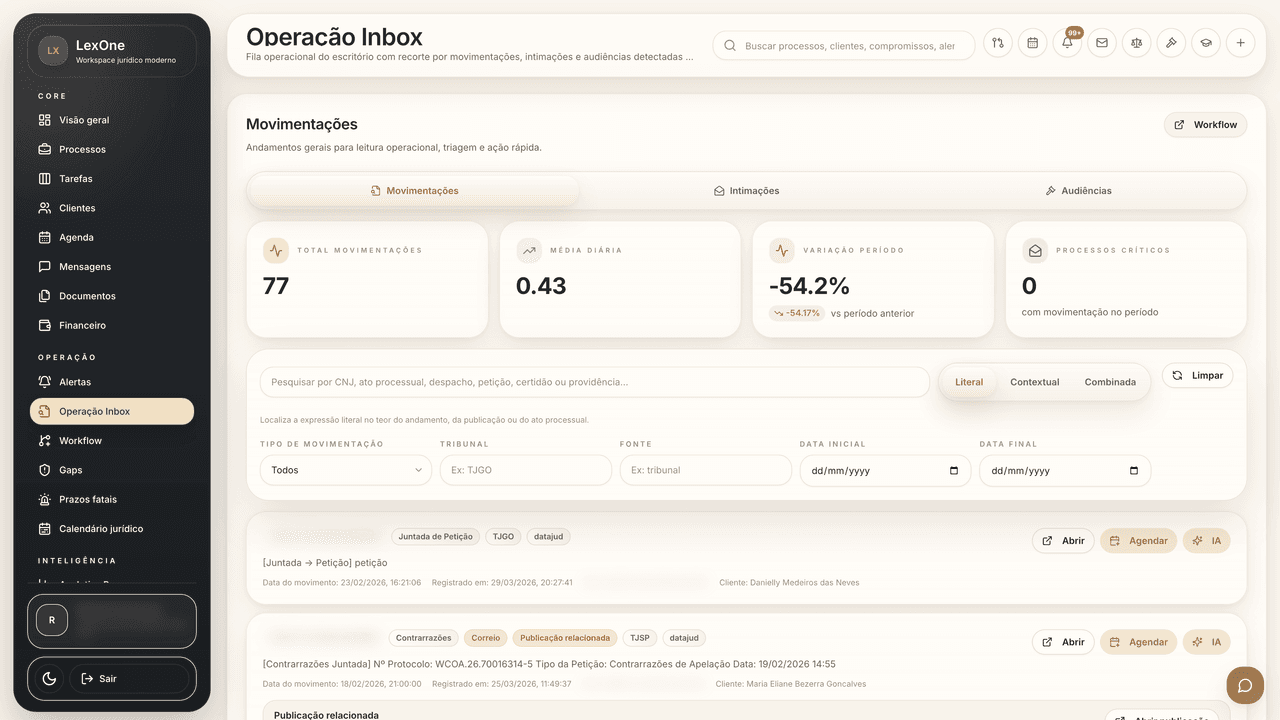This screenshot has width=1280, height=720.
Task: Switch search mode to Contextual
Action: [1034, 382]
